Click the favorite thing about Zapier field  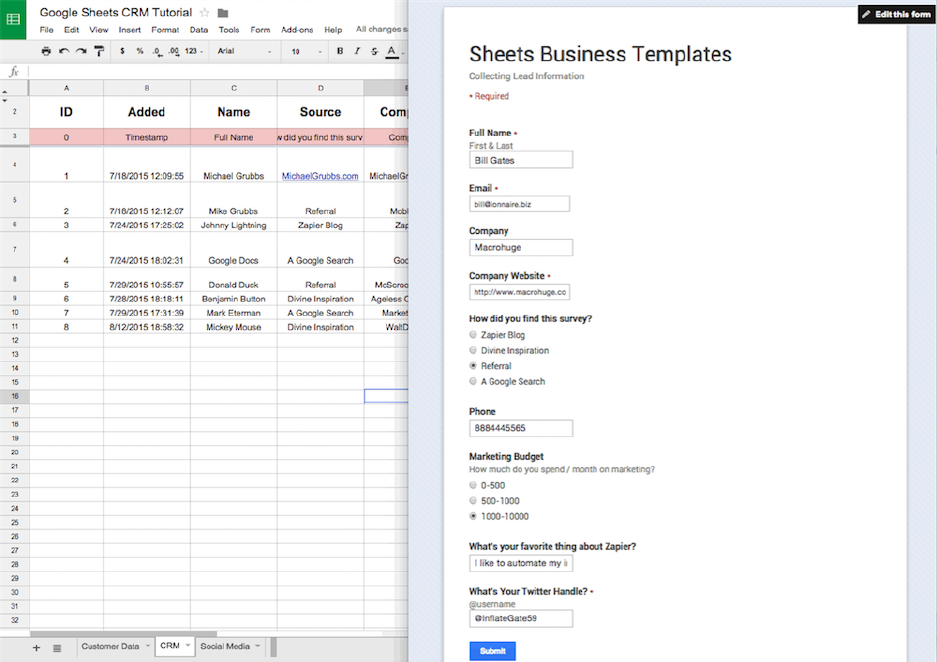coord(521,563)
